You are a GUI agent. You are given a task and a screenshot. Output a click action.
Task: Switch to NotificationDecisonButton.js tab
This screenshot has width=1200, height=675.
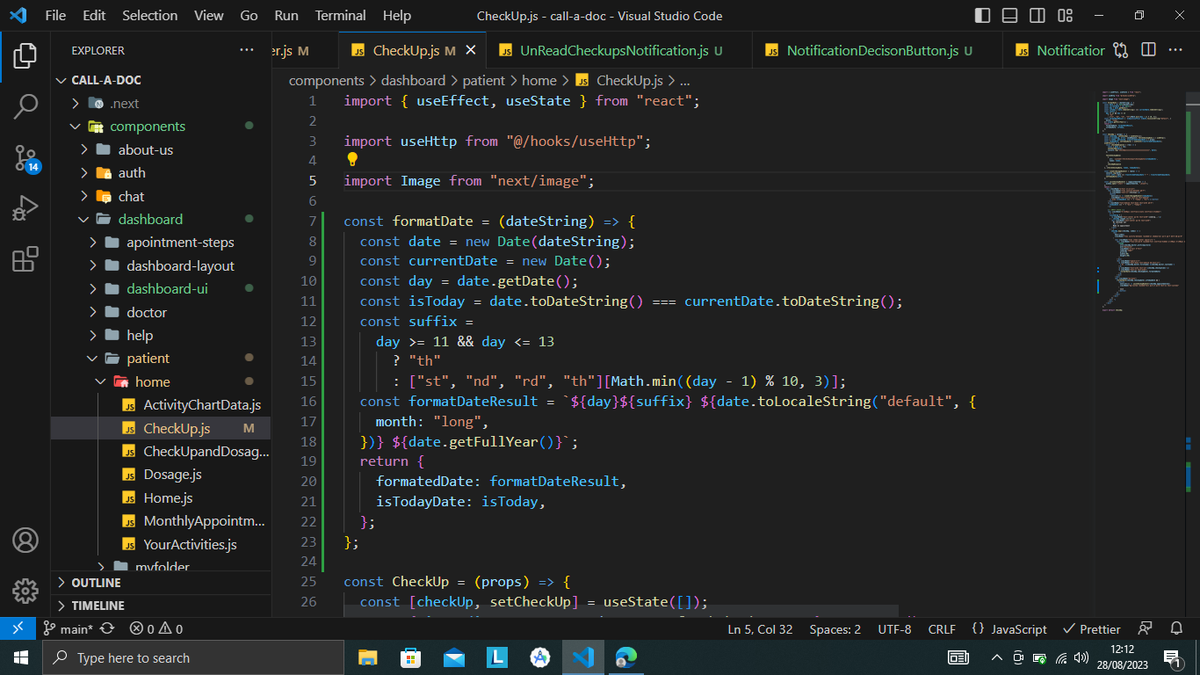tap(879, 50)
